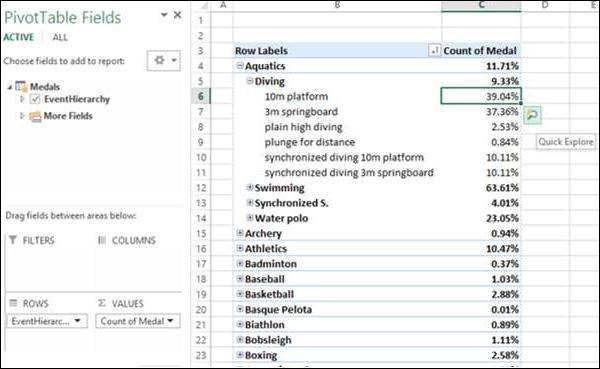The width and height of the screenshot is (600, 369).
Task: Expand the Water polo subgroup
Action: 249,218
